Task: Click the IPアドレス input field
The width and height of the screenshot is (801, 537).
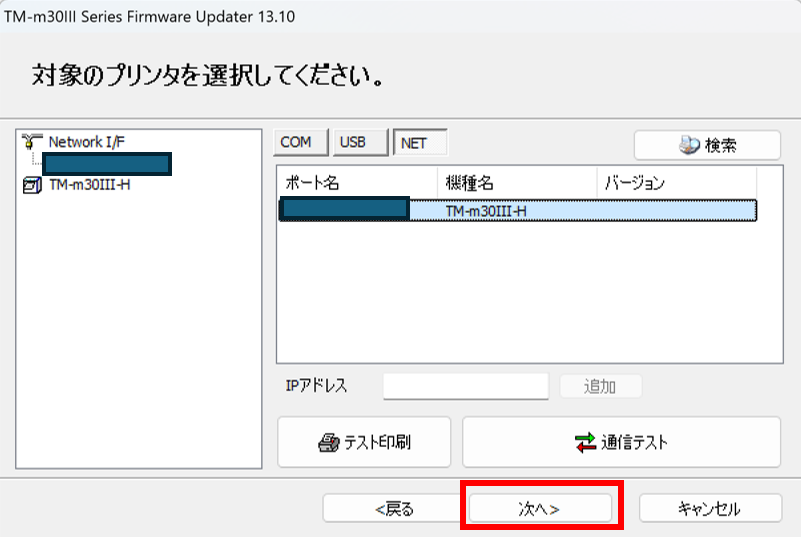Action: coord(466,386)
